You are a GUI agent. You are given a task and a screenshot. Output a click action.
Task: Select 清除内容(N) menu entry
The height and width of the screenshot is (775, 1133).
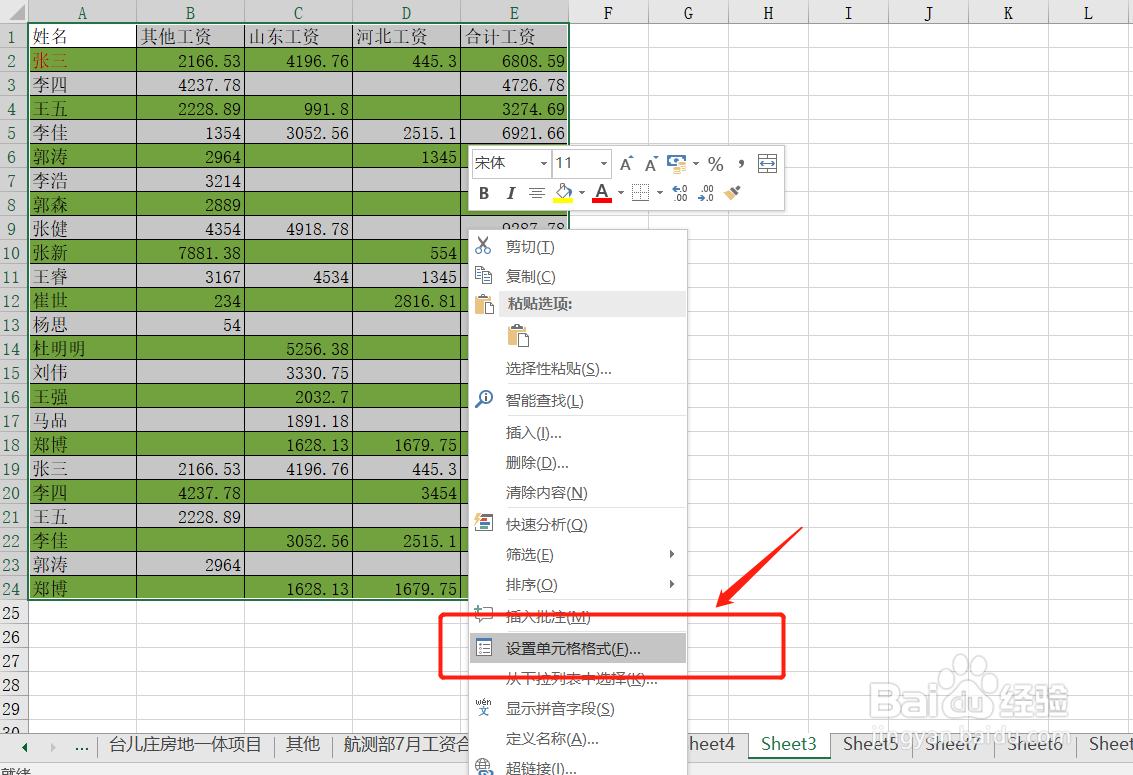point(577,493)
